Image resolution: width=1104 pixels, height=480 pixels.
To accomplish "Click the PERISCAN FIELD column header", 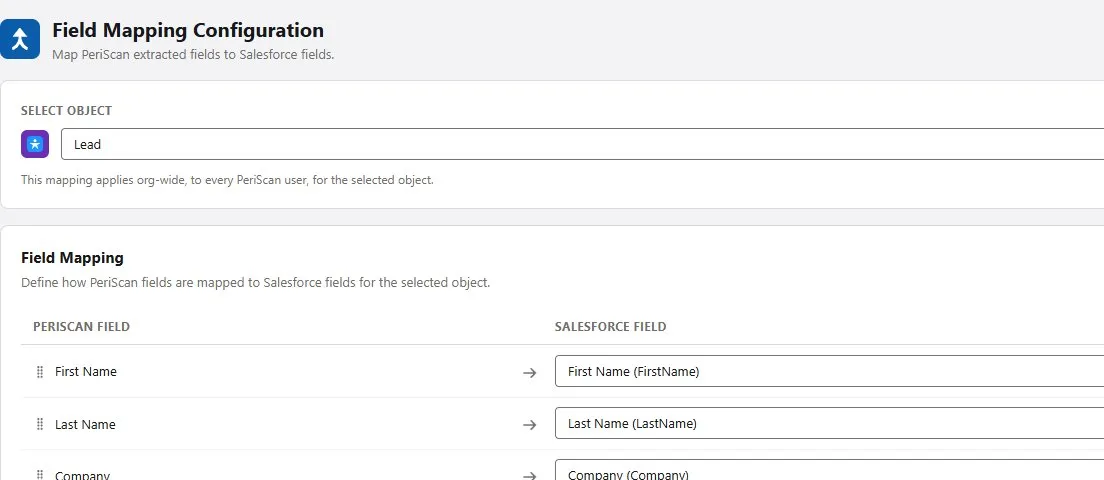I will (81, 327).
